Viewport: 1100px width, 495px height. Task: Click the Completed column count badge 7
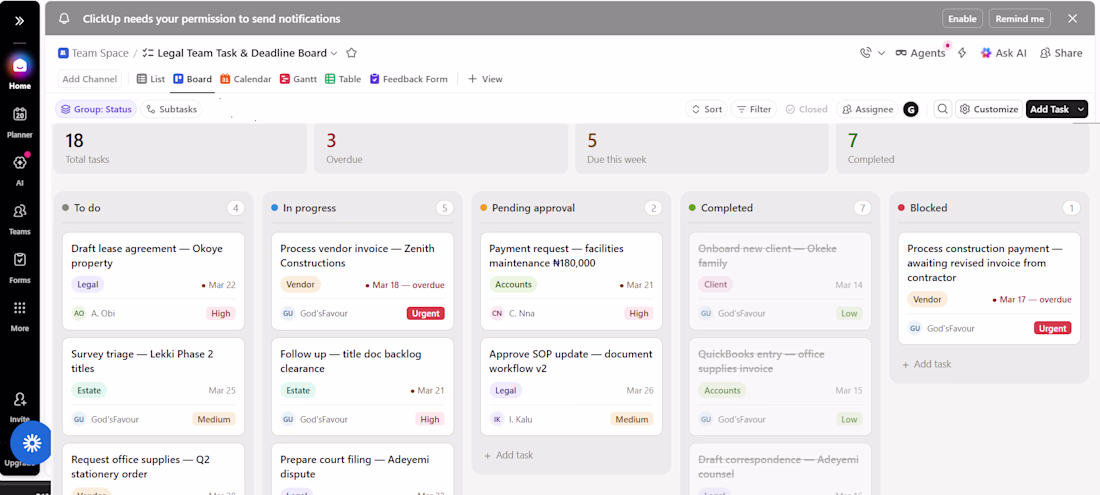(862, 208)
